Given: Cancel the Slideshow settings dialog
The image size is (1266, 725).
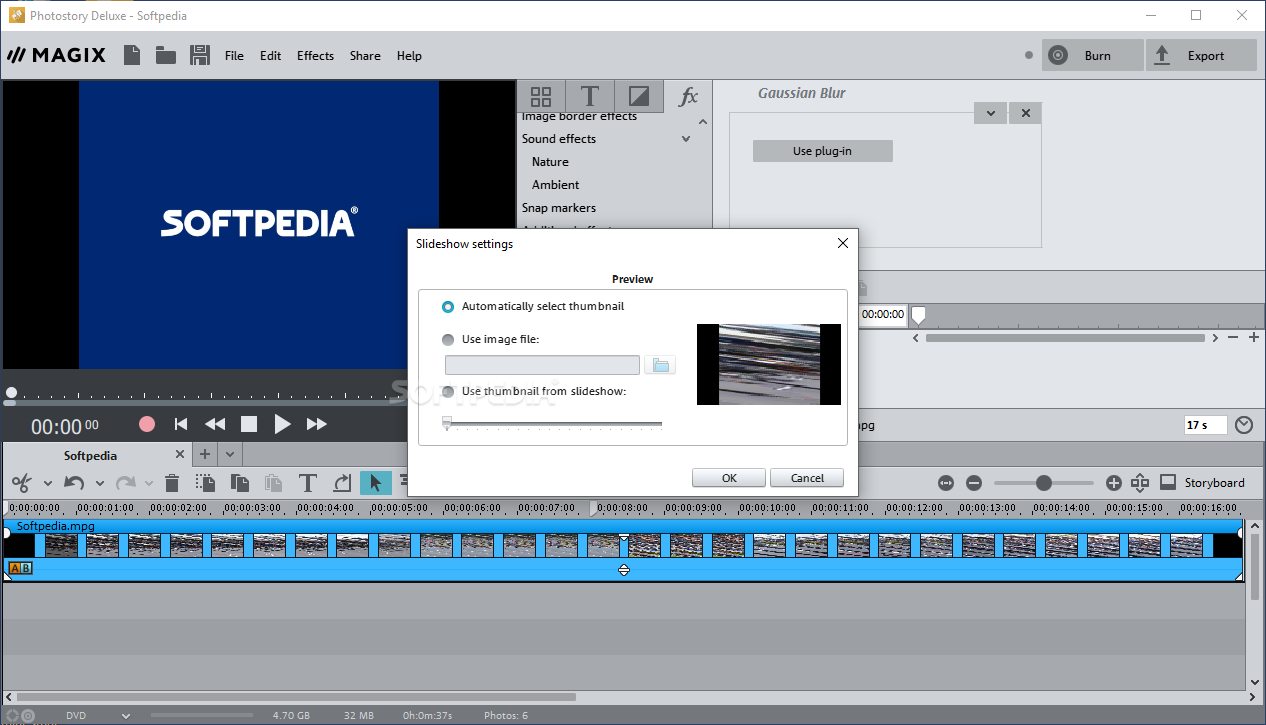Looking at the screenshot, I should (807, 478).
